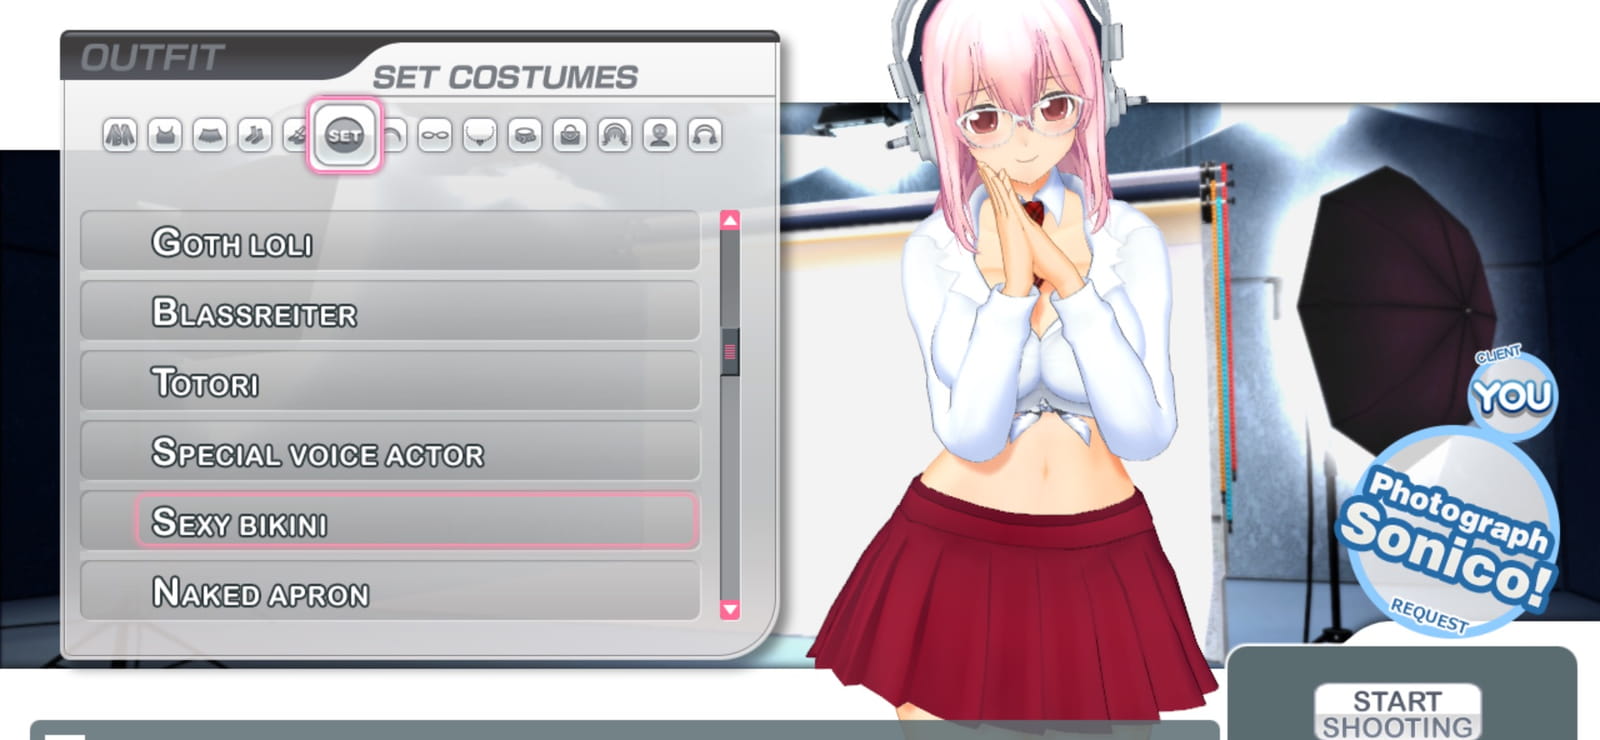
Task: Select the Blassreiter costume
Action: coord(390,311)
